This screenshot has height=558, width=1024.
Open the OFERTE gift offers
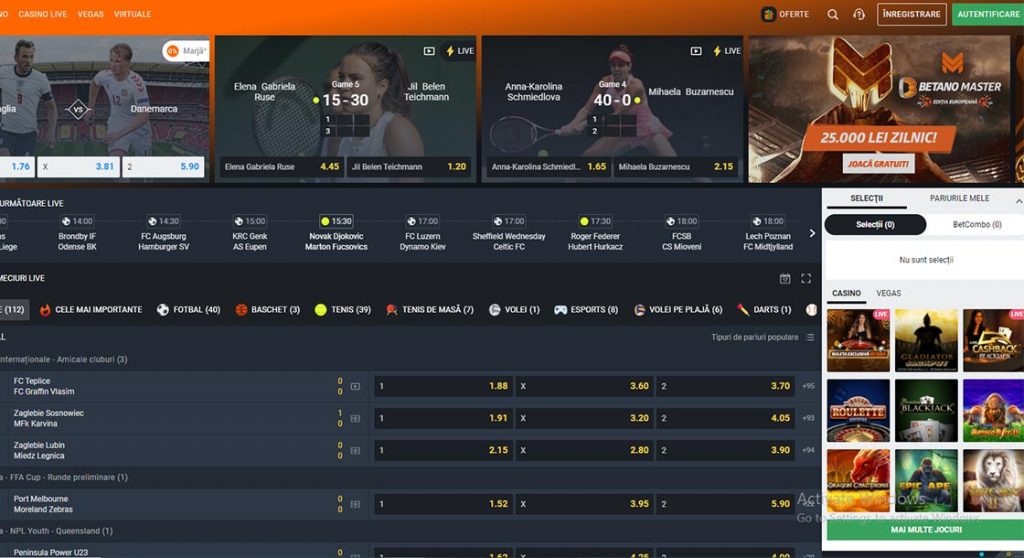(x=785, y=14)
